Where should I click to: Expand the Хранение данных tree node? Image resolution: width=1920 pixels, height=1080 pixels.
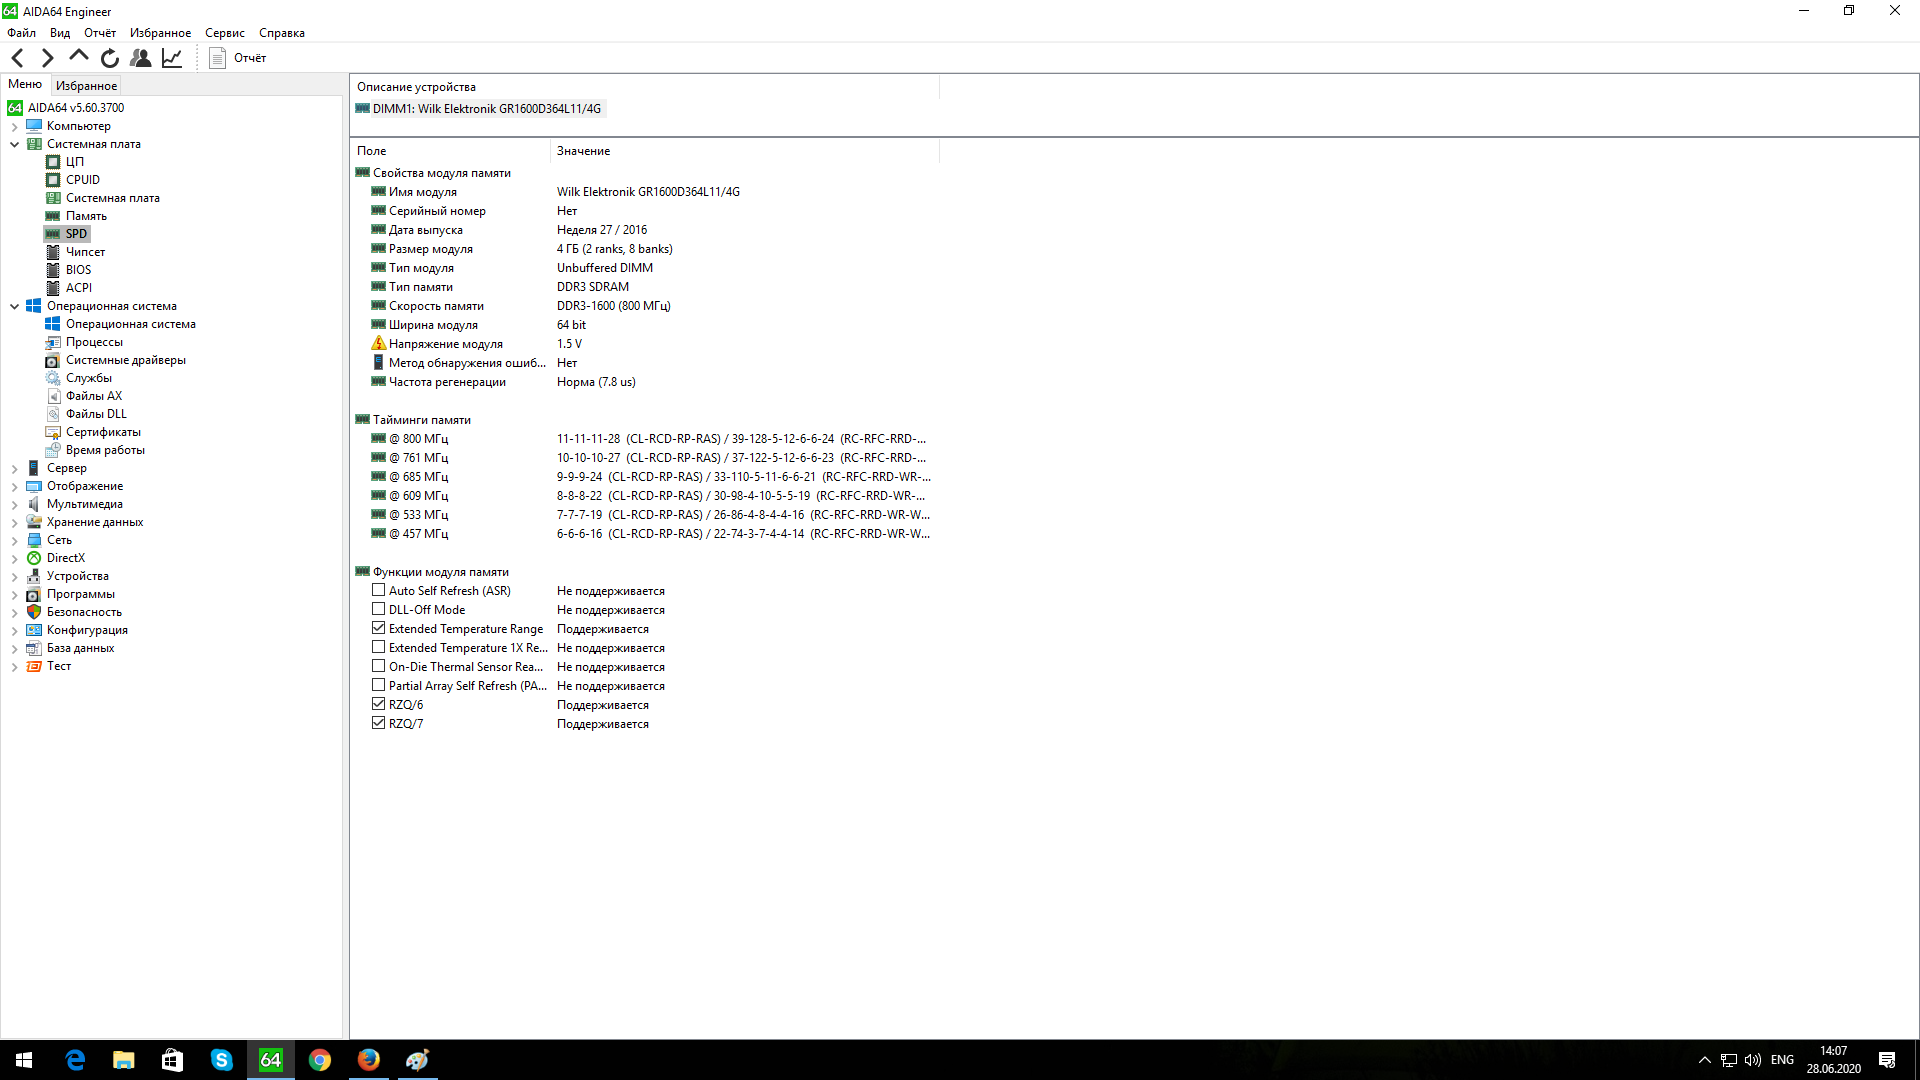14,522
